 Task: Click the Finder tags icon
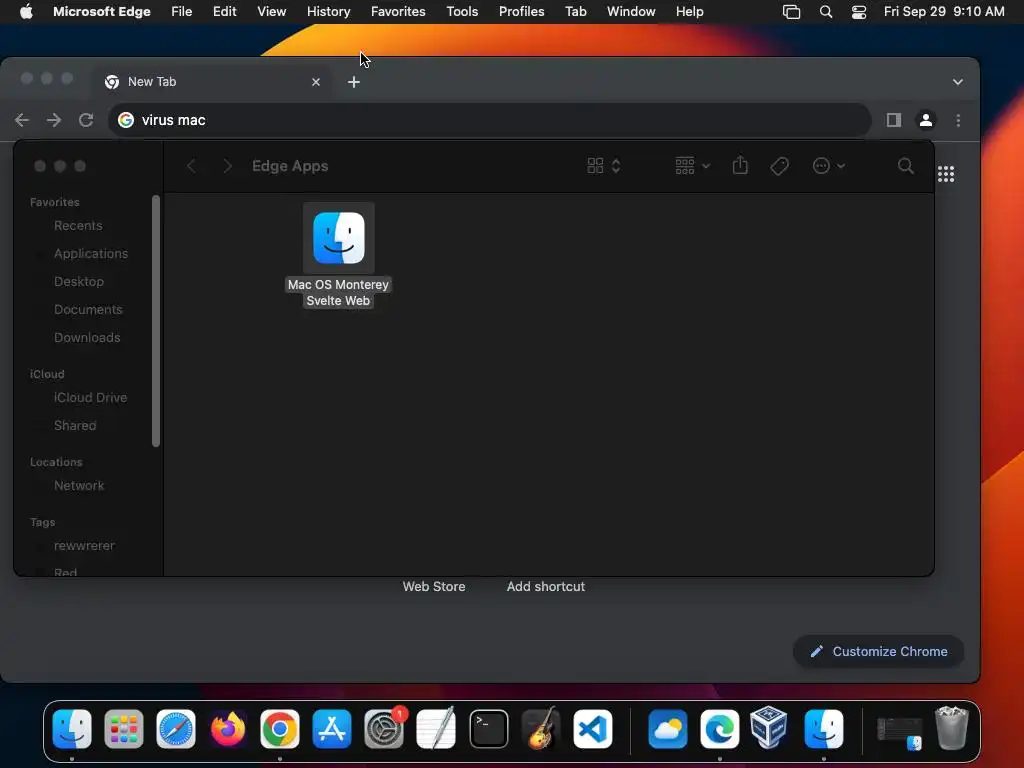pyautogui.click(x=779, y=166)
